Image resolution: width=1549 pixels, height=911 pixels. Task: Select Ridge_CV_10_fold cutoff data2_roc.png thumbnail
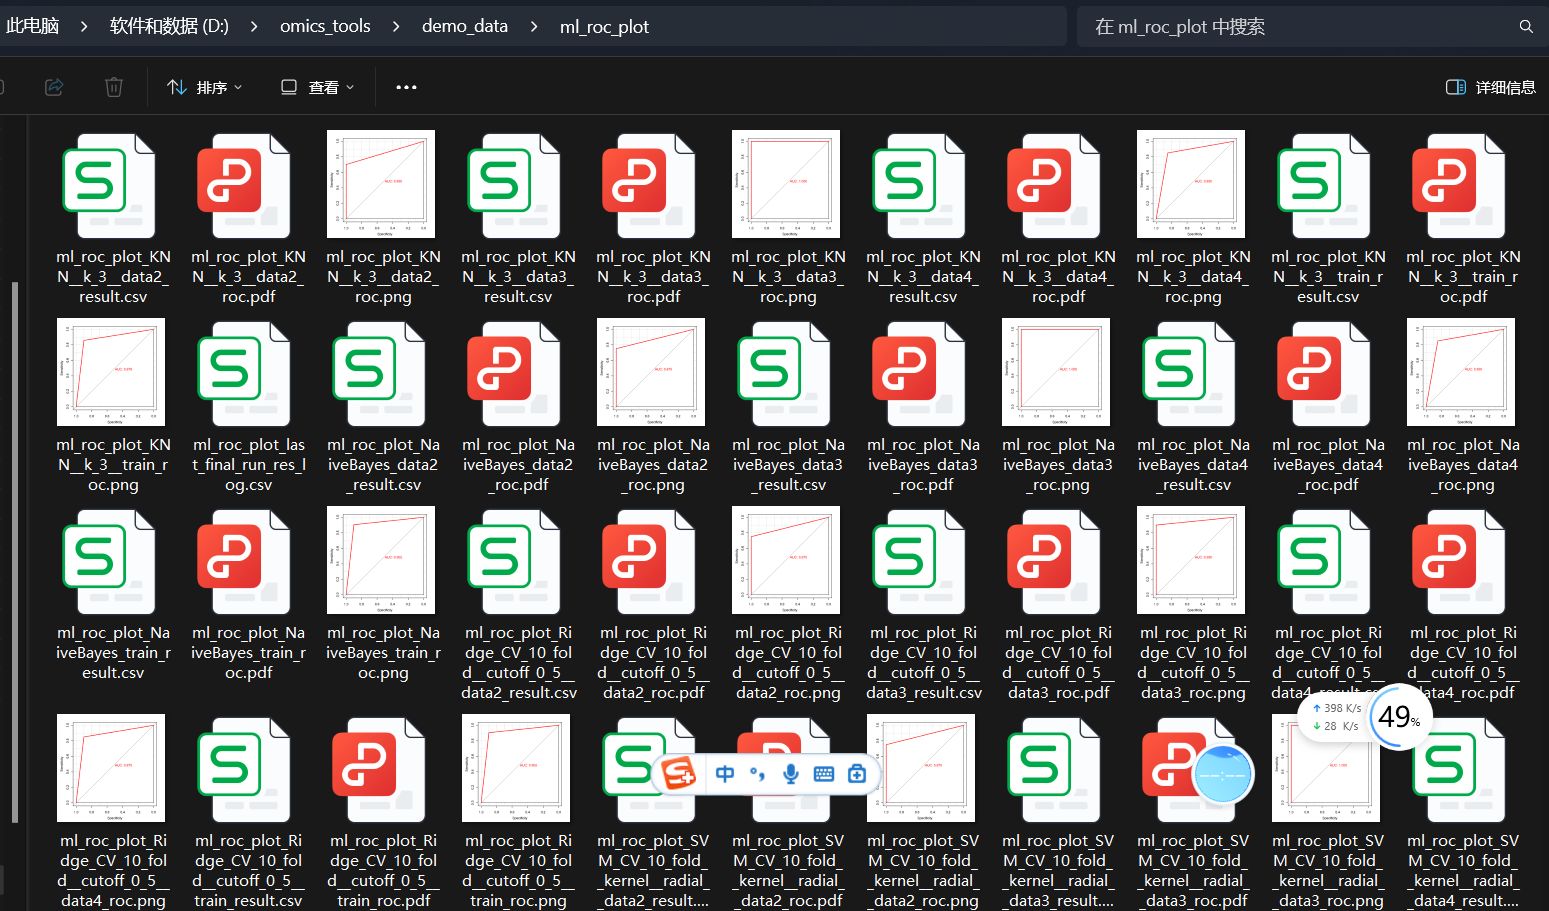coord(786,560)
